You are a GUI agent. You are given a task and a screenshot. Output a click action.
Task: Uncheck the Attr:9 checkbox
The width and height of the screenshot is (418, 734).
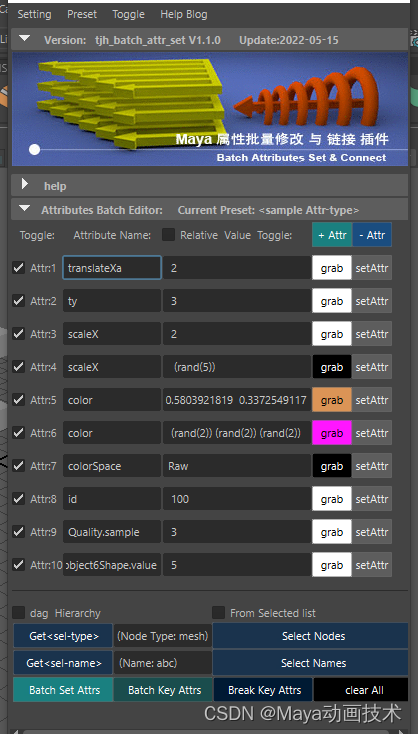pos(18,532)
